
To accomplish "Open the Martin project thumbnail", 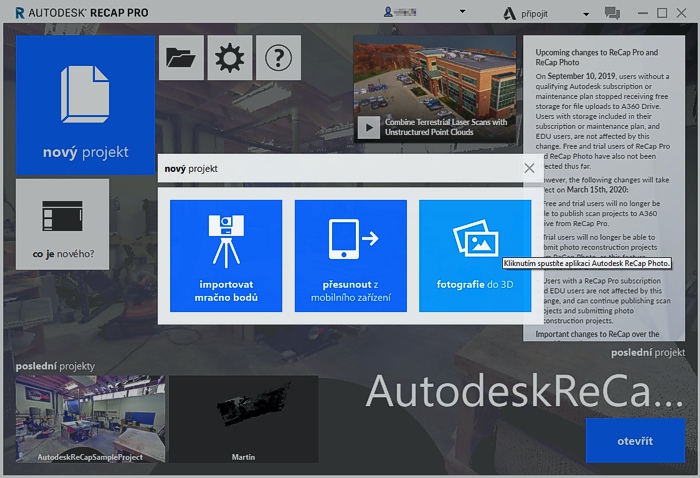I will (x=244, y=419).
